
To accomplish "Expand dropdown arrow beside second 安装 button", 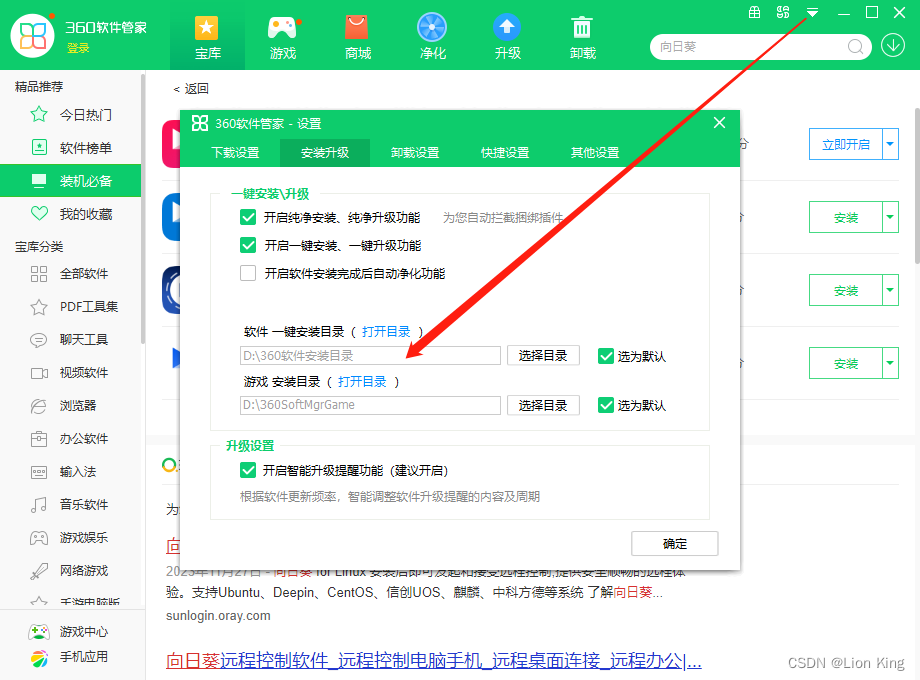I will point(891,290).
